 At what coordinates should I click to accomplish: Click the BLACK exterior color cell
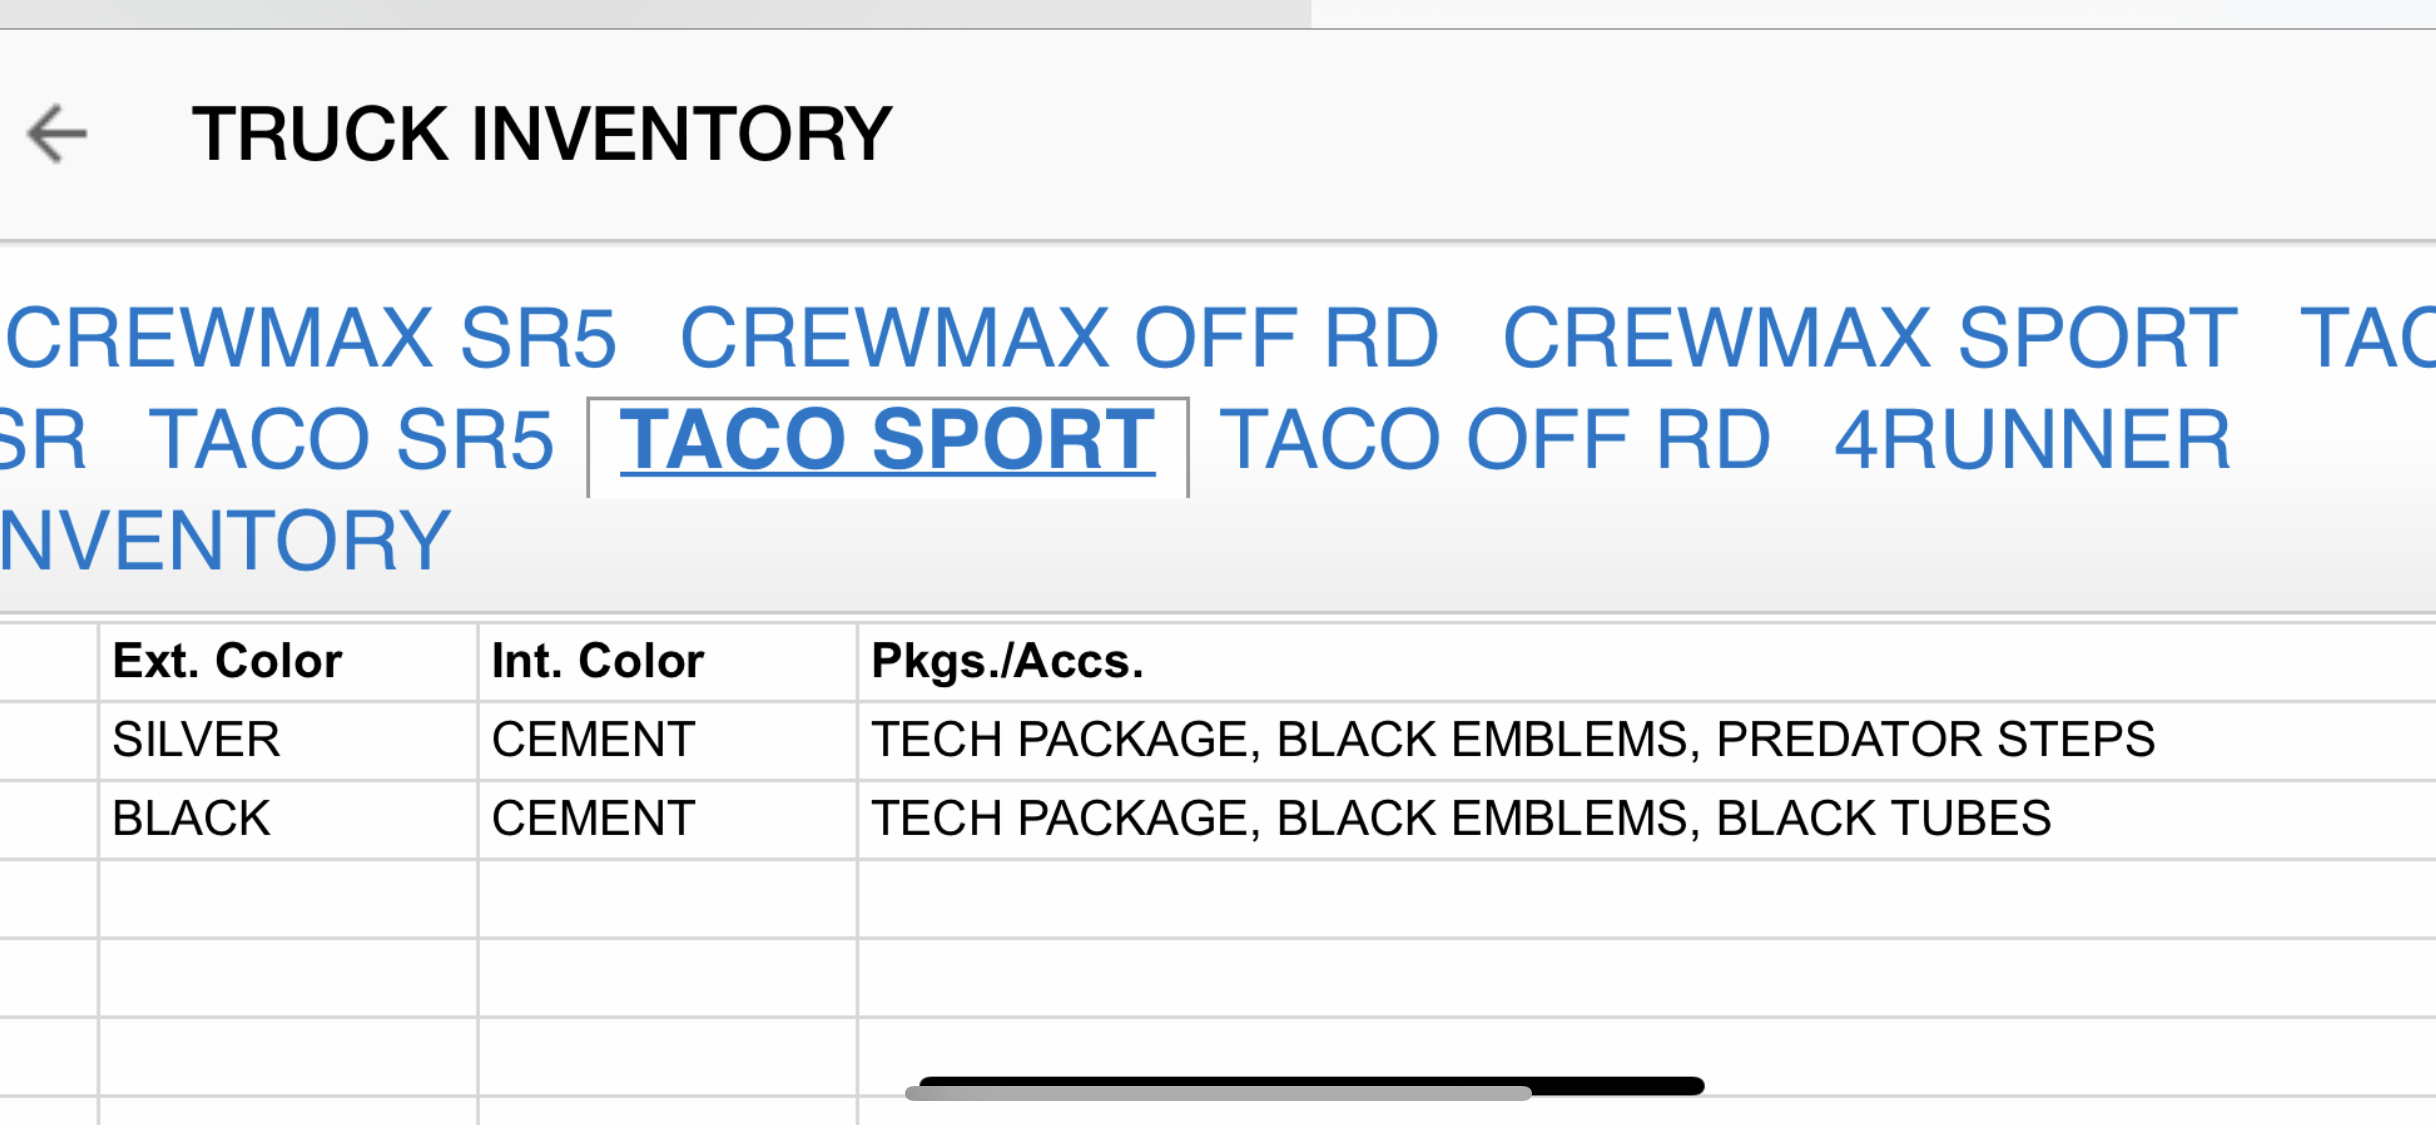click(288, 820)
